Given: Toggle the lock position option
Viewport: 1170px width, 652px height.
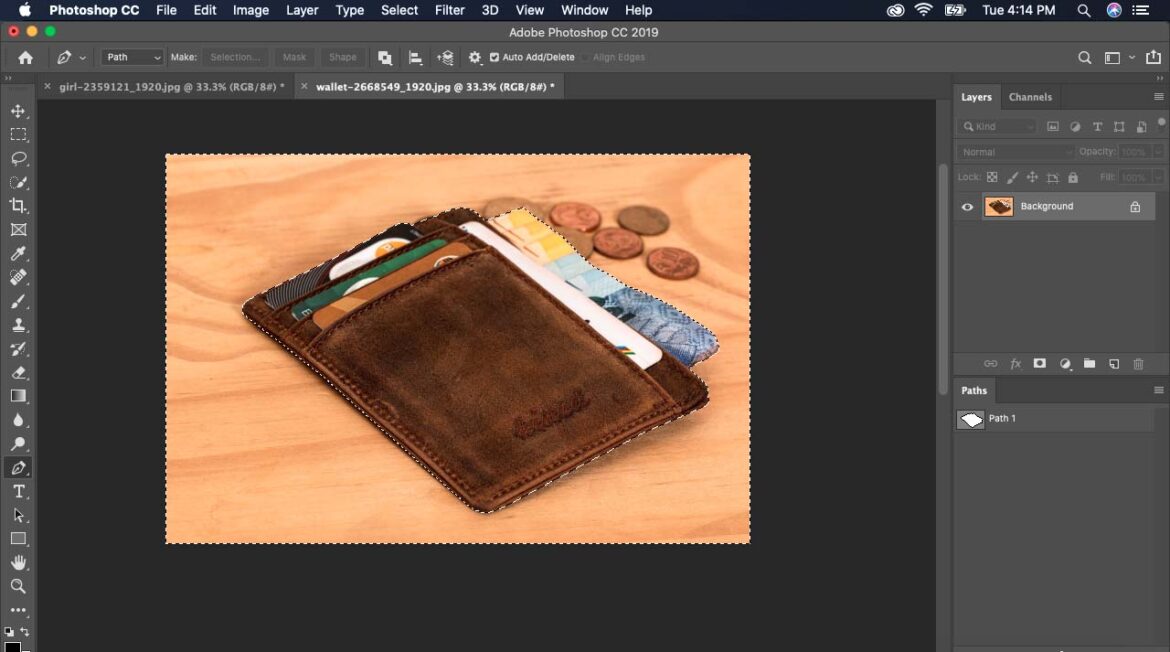Looking at the screenshot, I should 1032,177.
